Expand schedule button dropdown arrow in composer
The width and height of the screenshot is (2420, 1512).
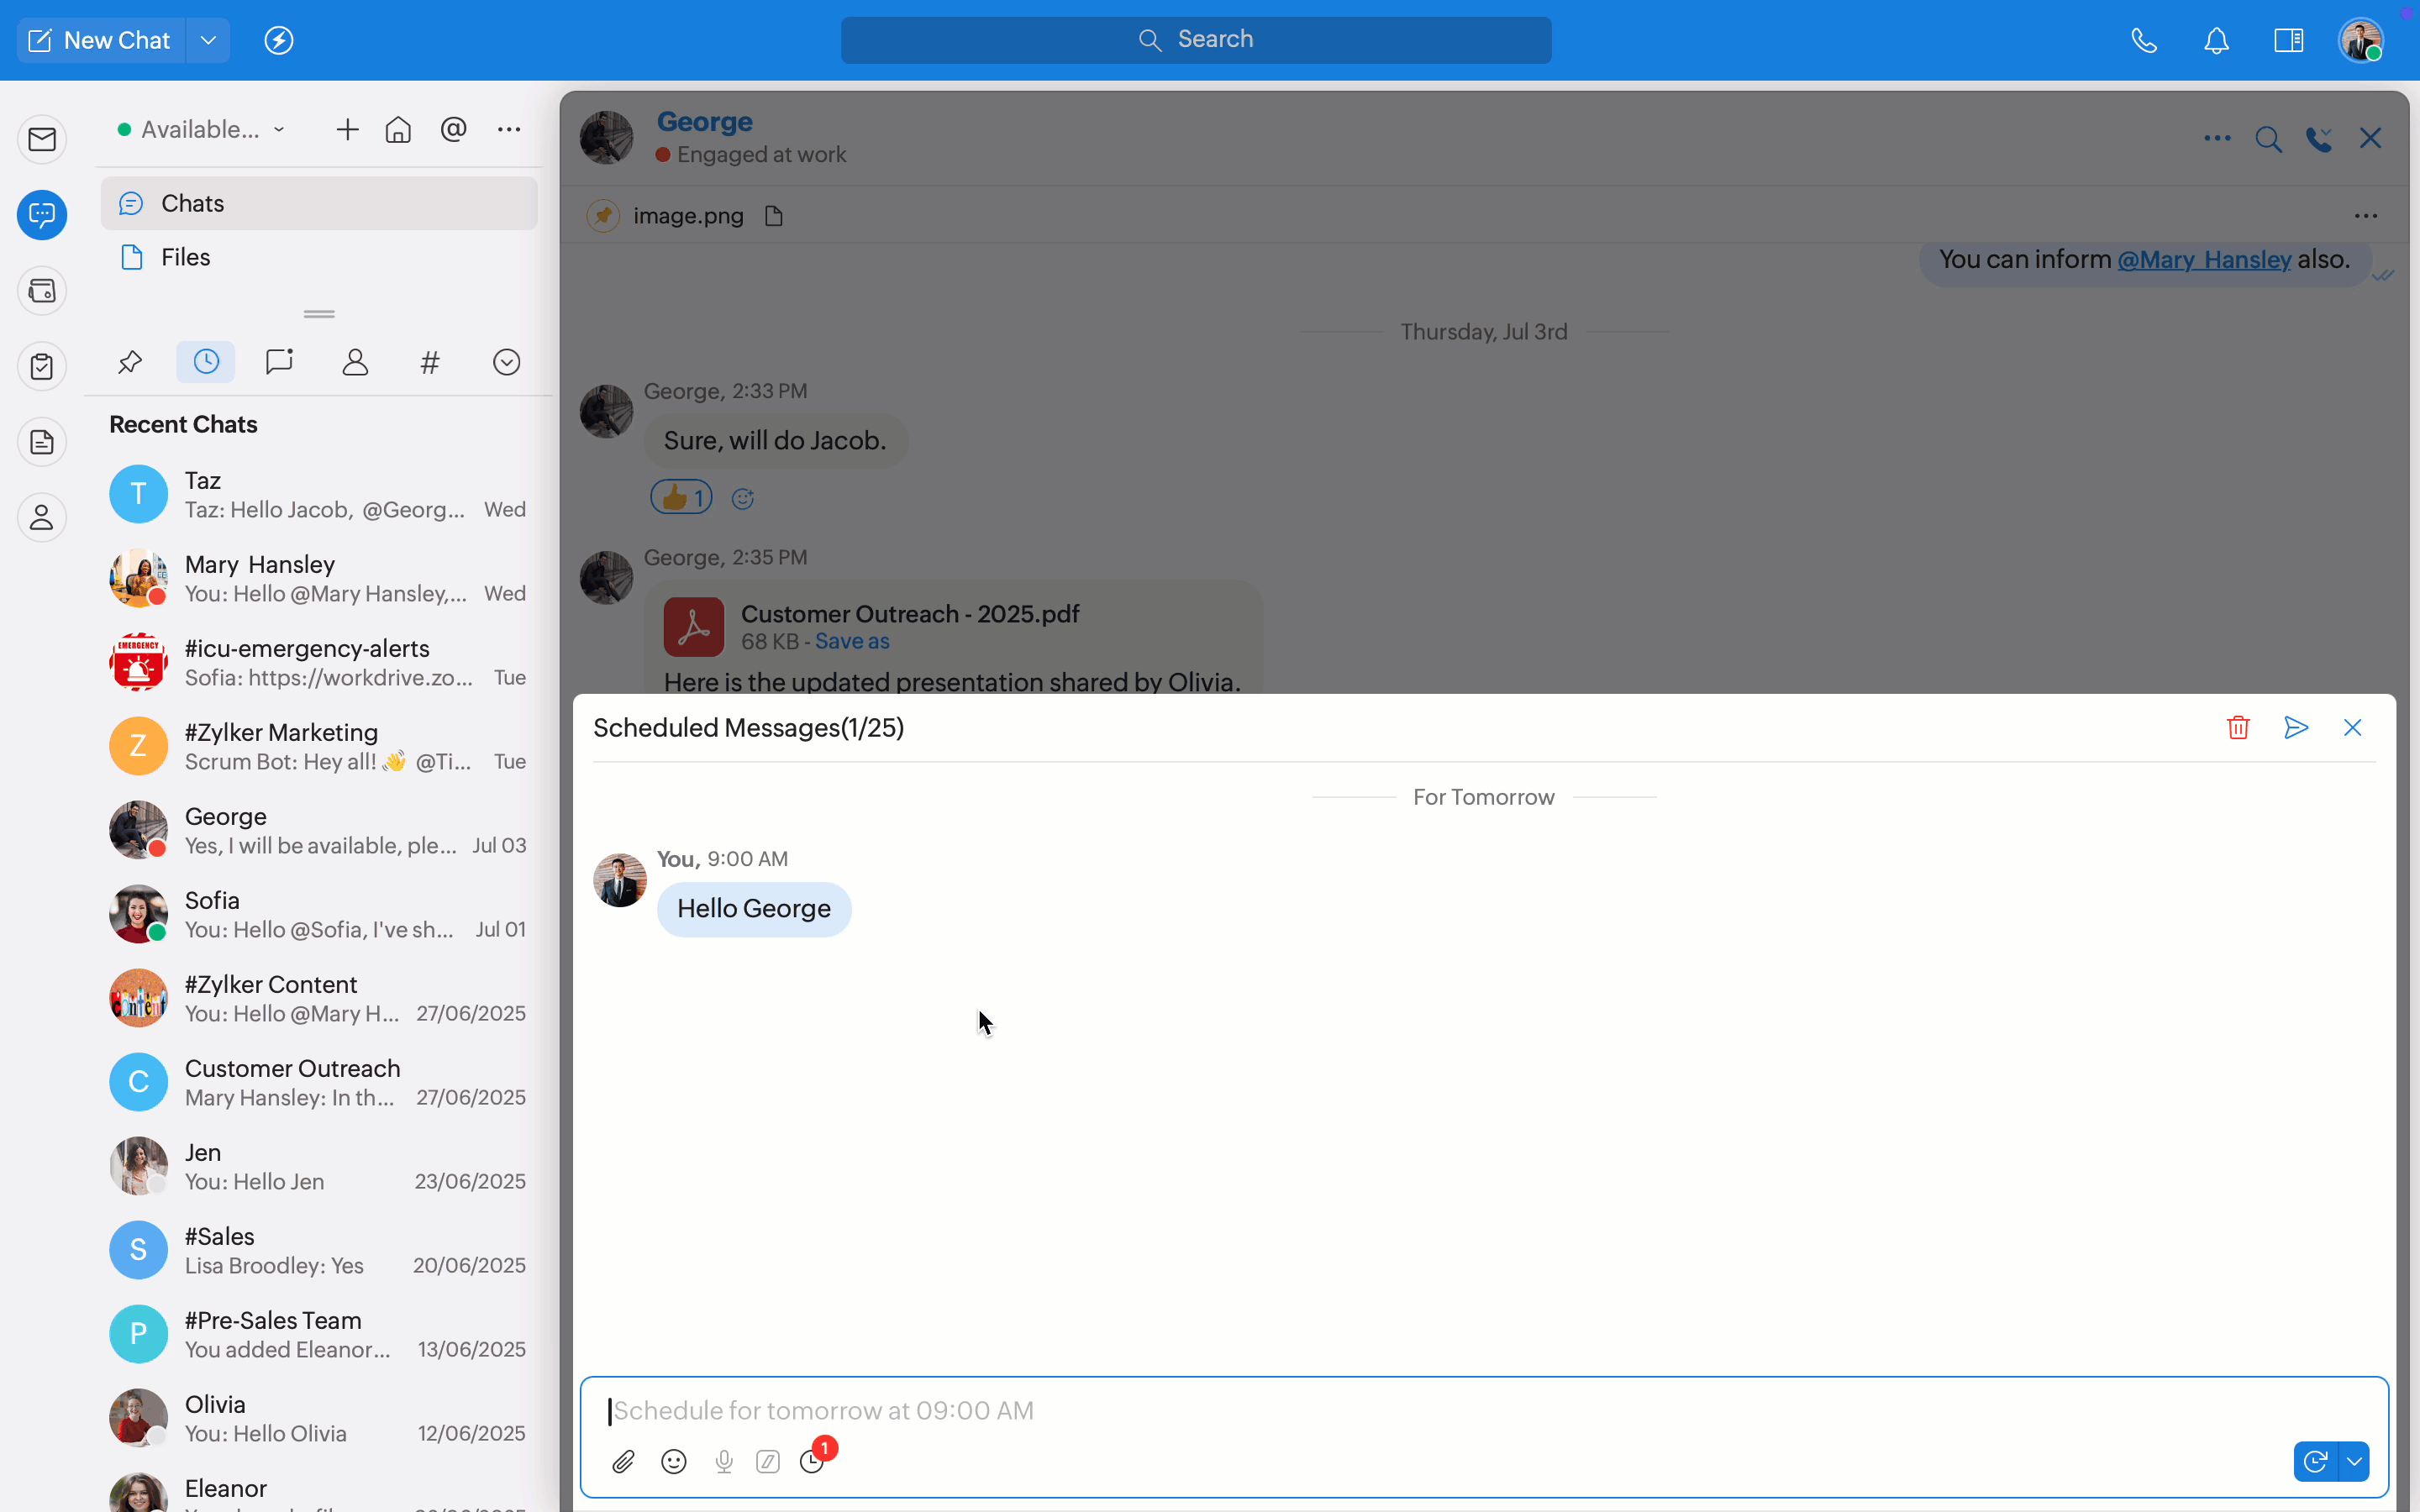click(2355, 1462)
